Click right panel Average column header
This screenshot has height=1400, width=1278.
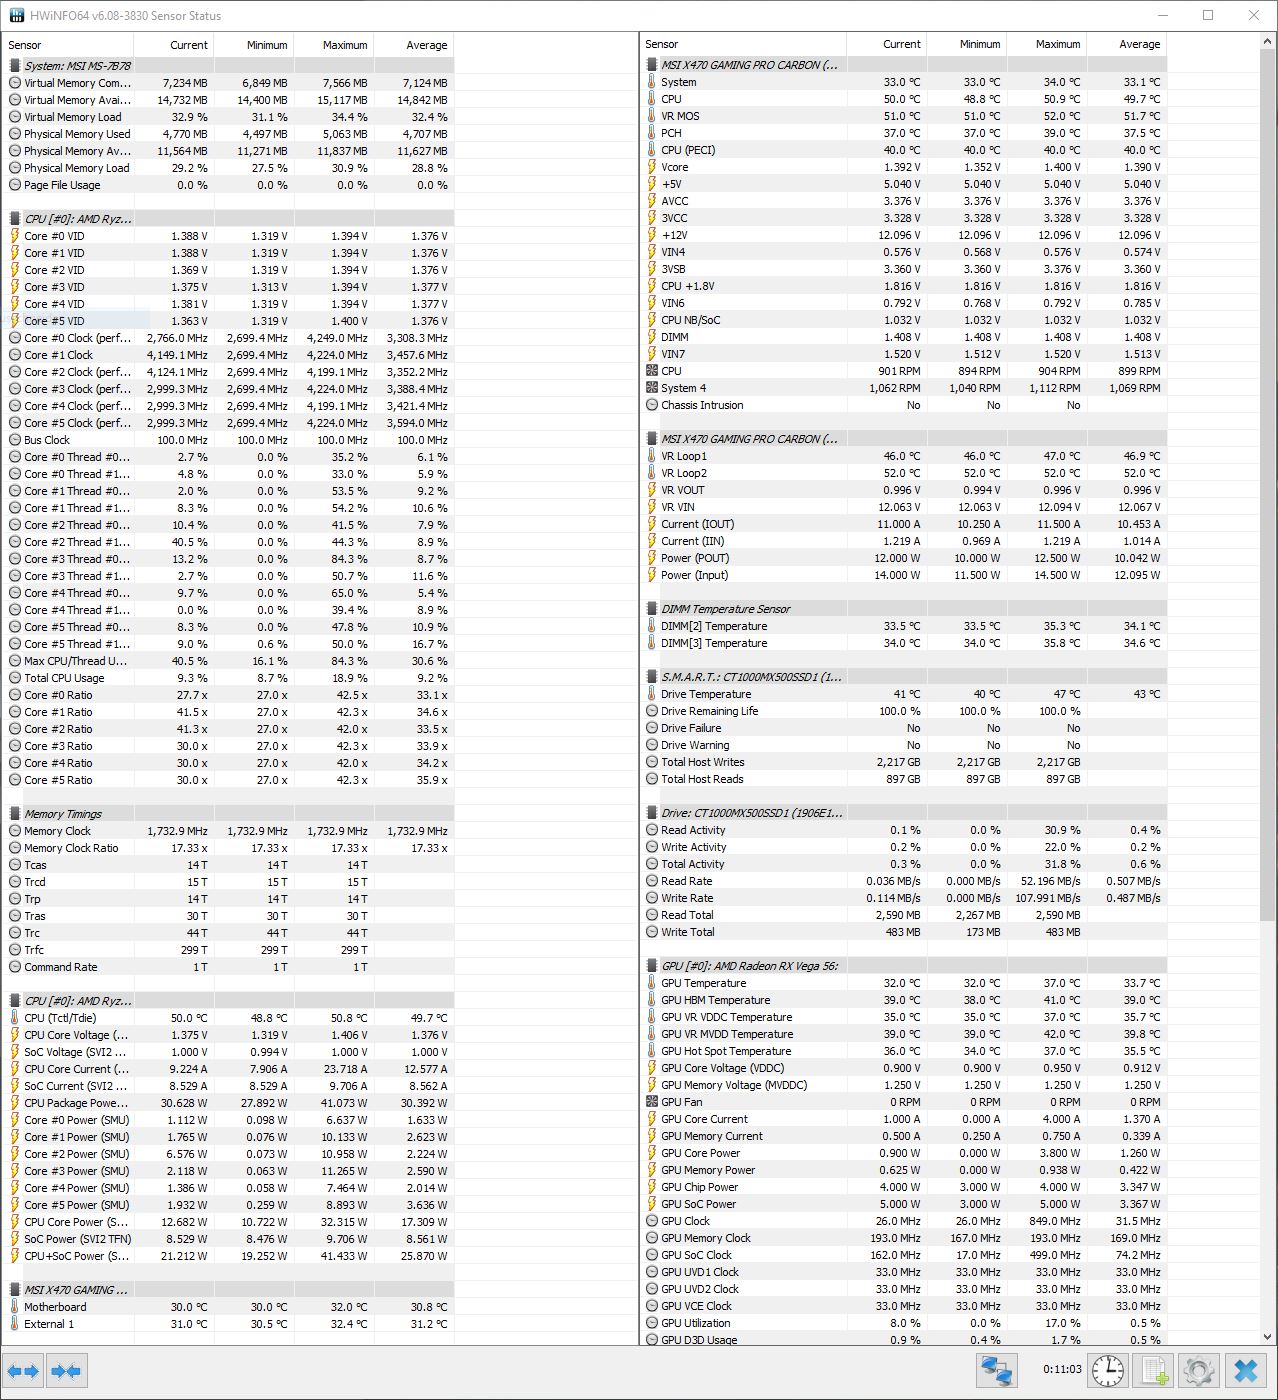pos(1126,44)
